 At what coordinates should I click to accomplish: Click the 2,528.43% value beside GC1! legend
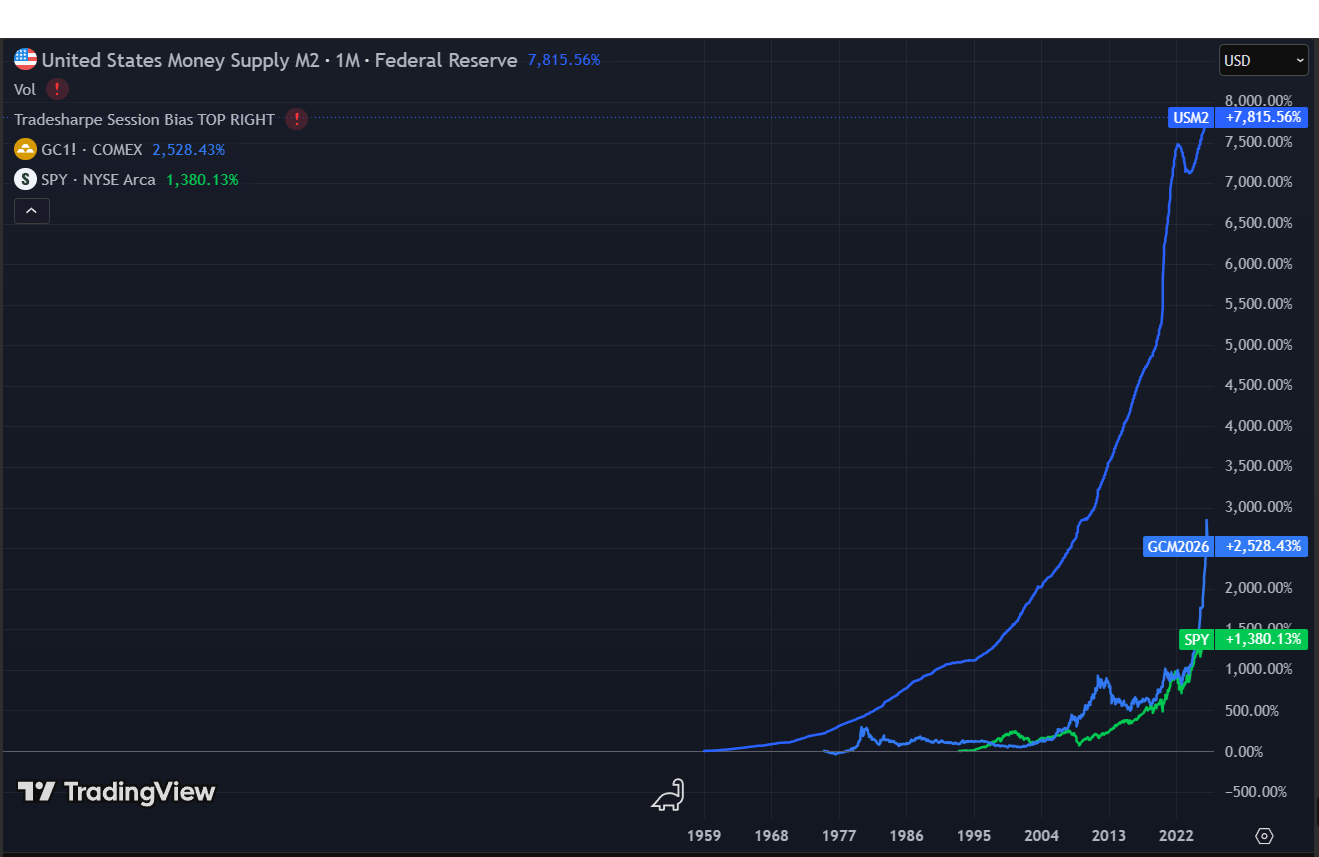[188, 149]
